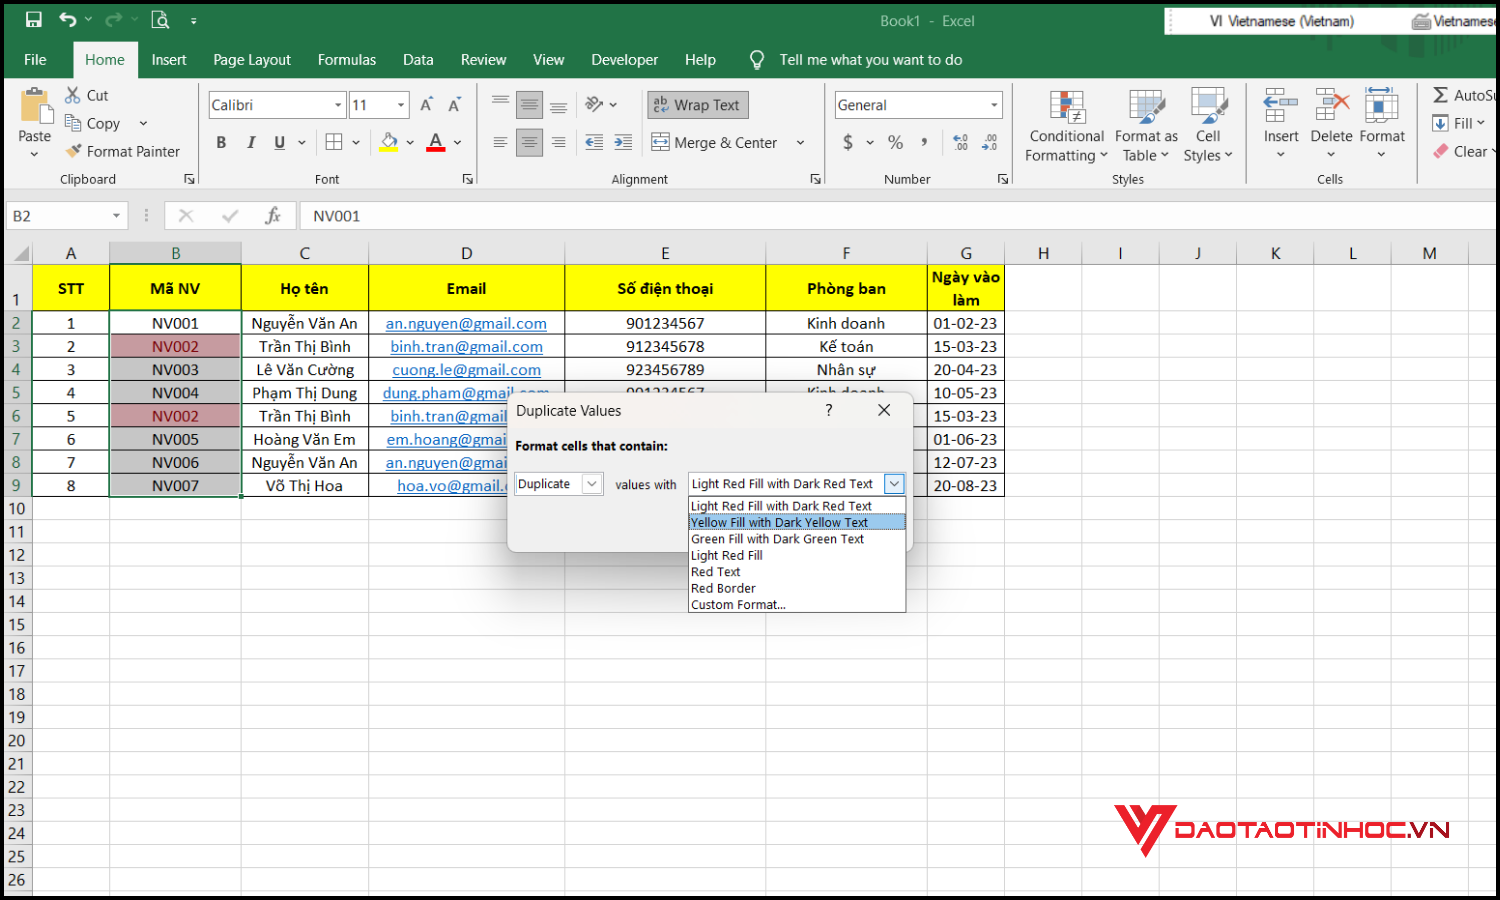Click the Save icon in title bar
The height and width of the screenshot is (900, 1500).
tap(33, 20)
